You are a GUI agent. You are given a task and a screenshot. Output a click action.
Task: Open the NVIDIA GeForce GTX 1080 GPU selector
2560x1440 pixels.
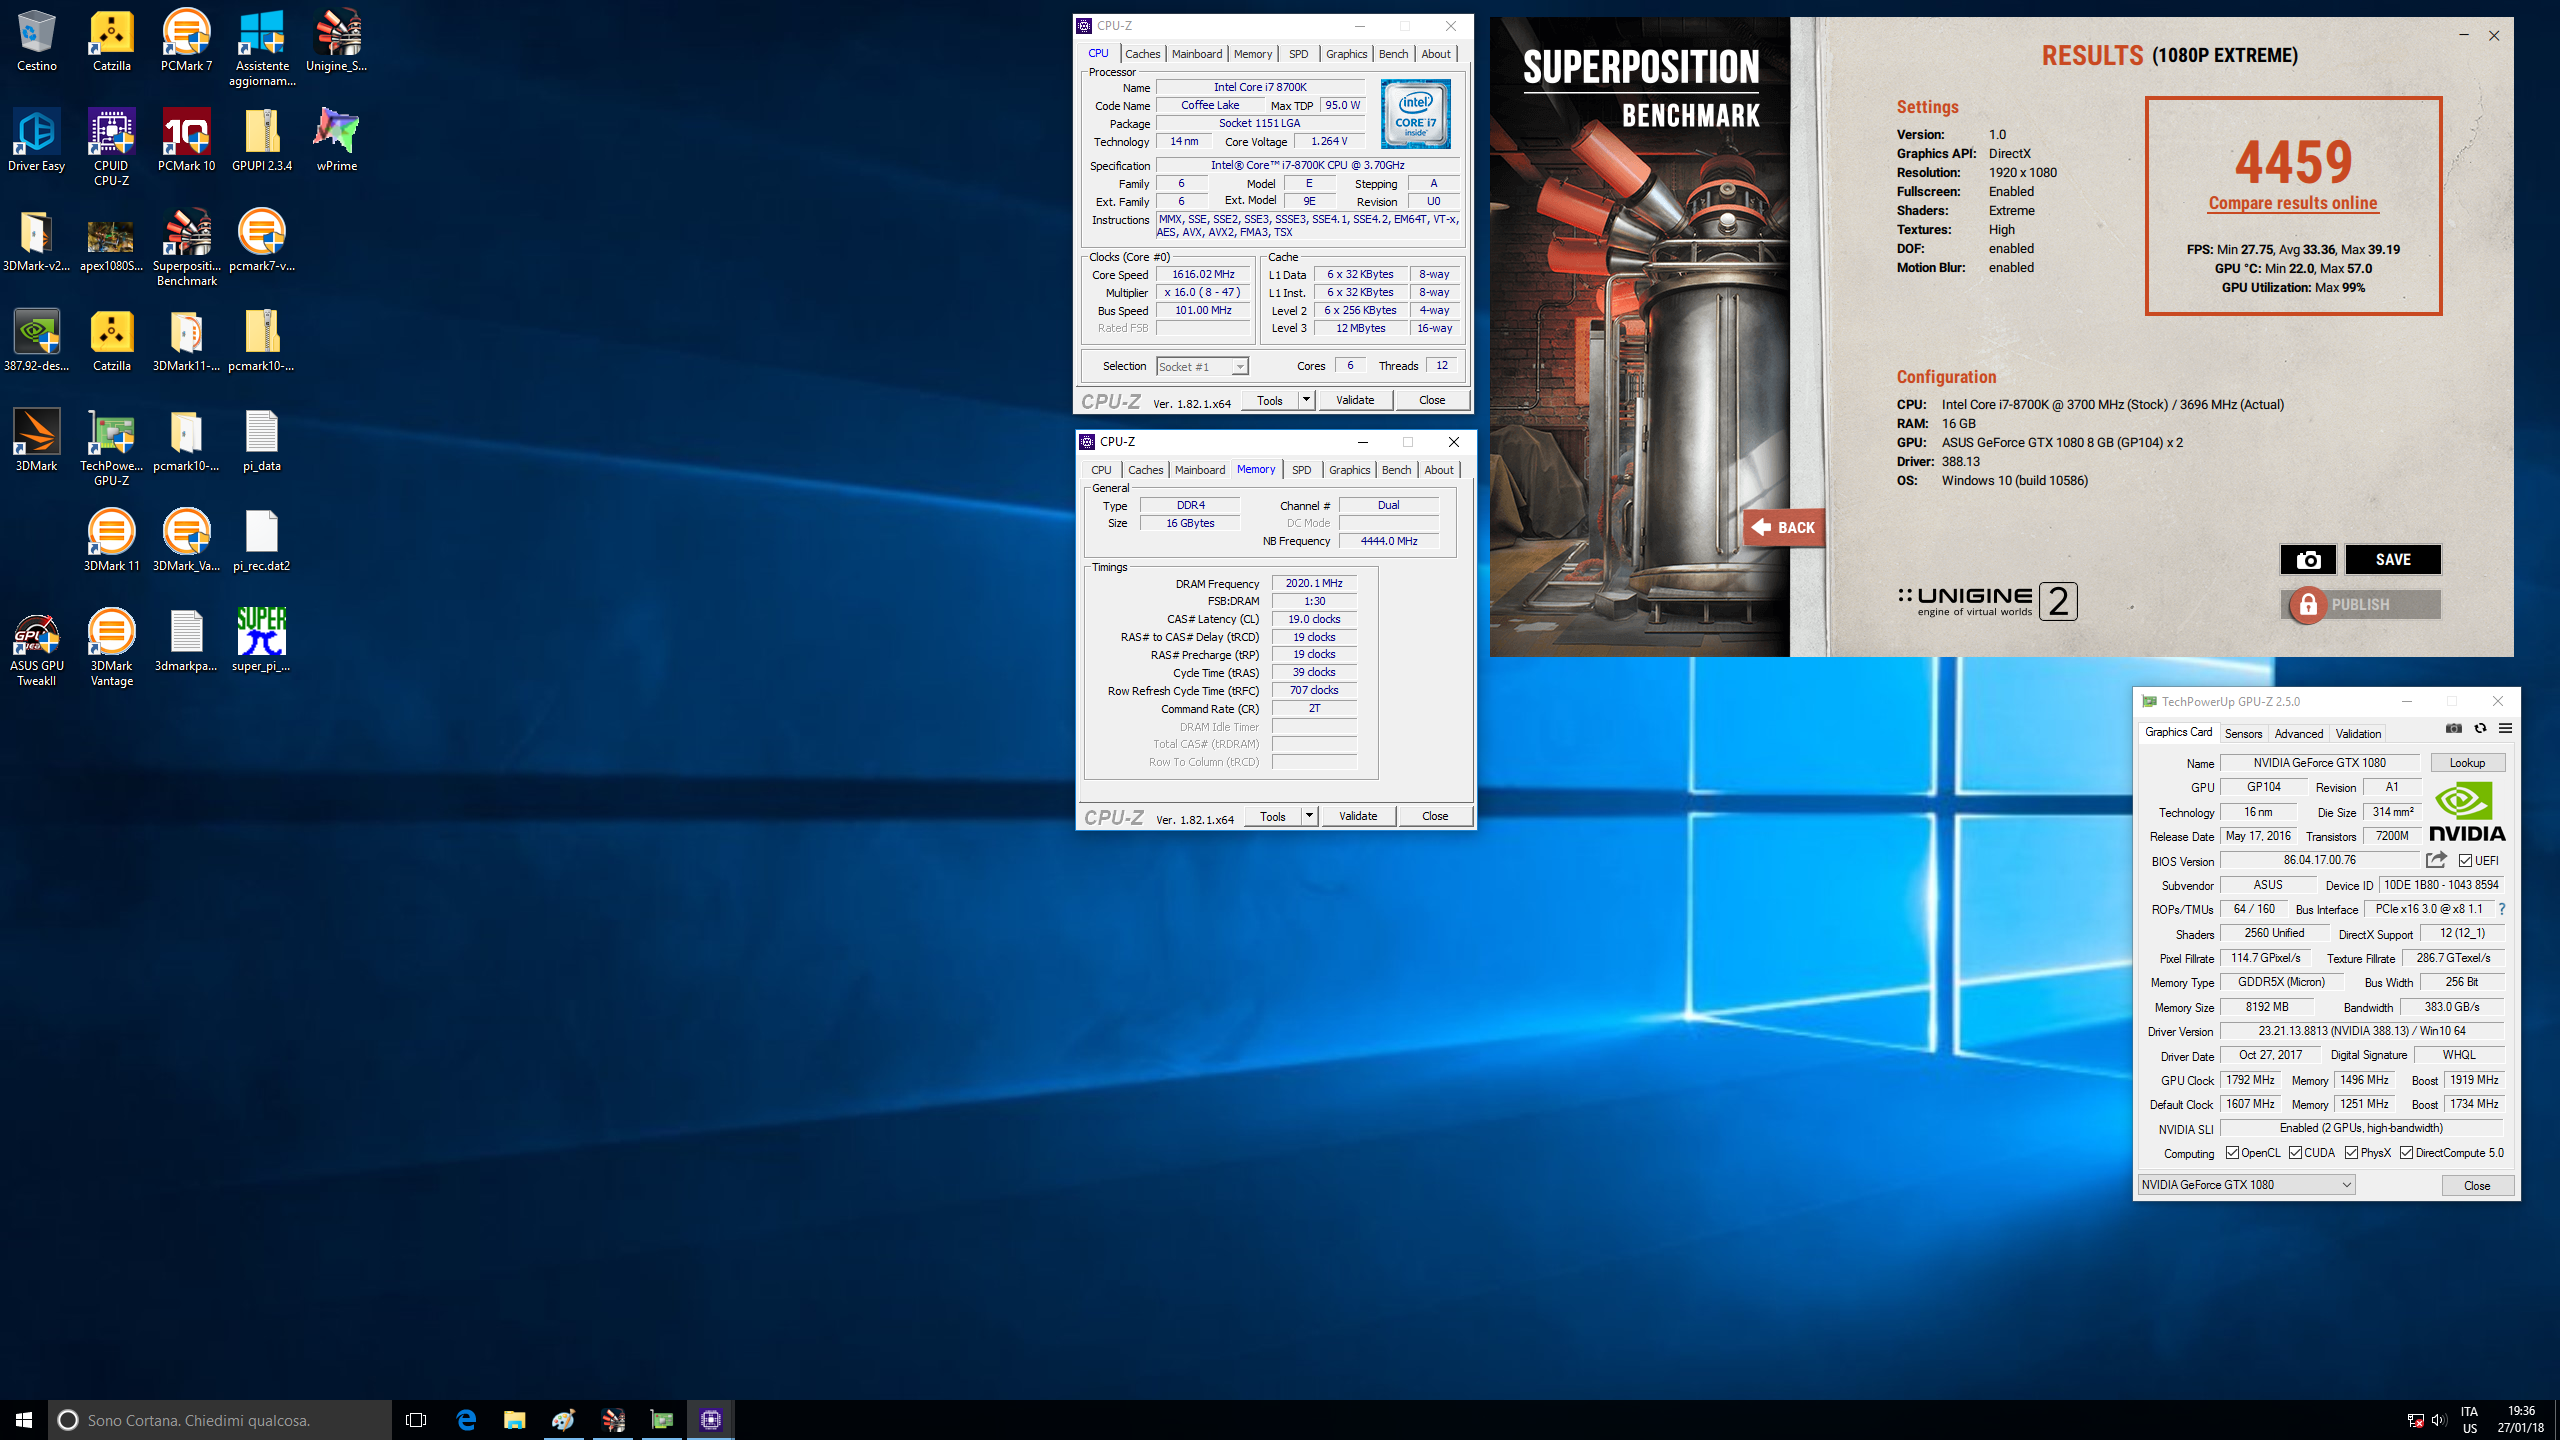(x=2246, y=1184)
